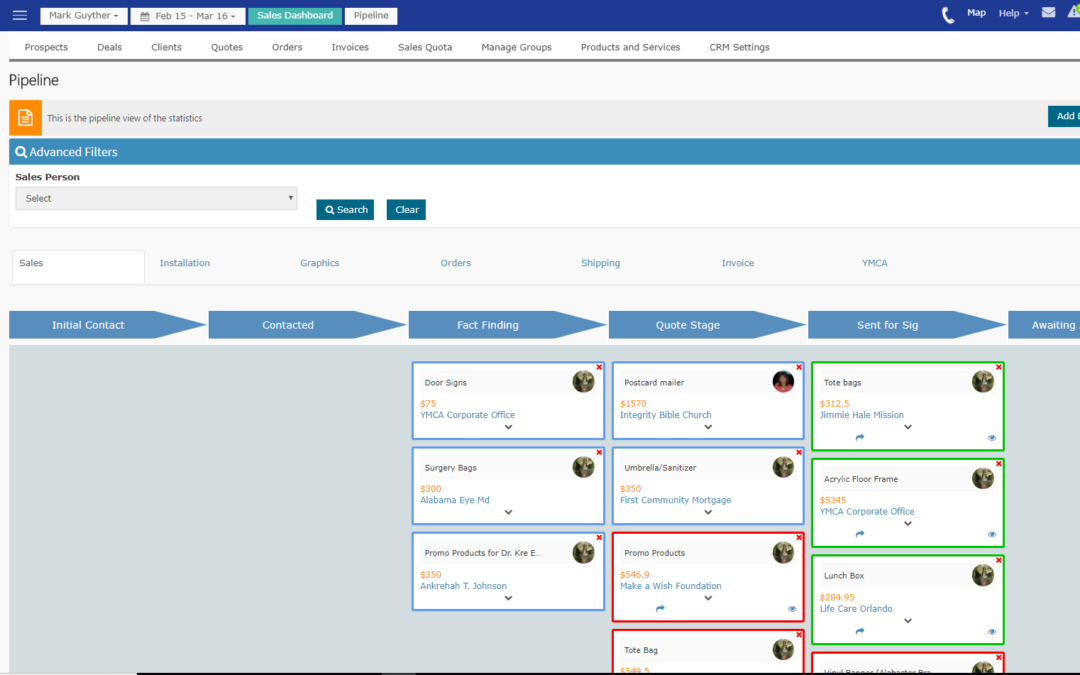The image size is (1080, 675).
Task: Open the mail envelope icon
Action: 1048,13
